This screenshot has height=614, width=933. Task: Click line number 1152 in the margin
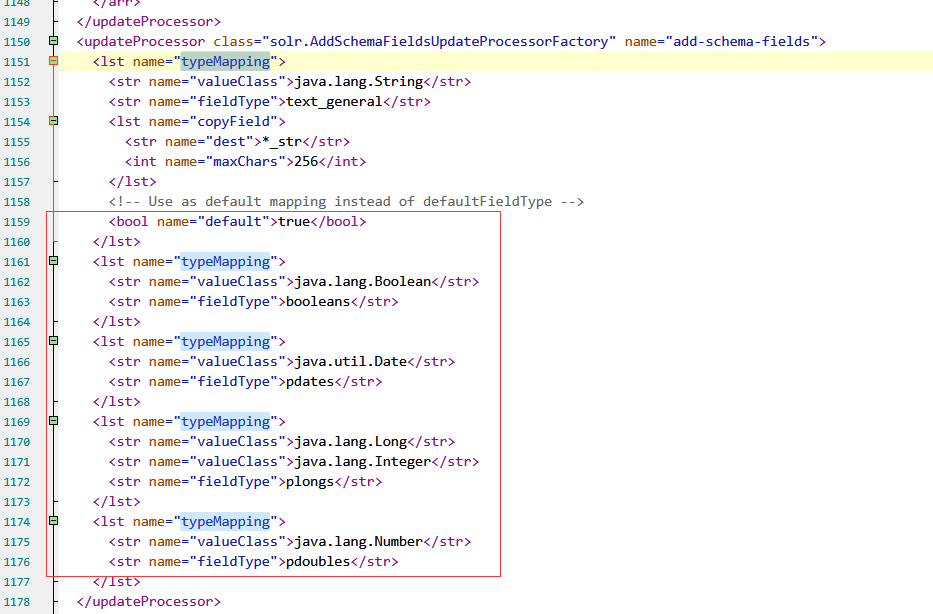click(17, 82)
